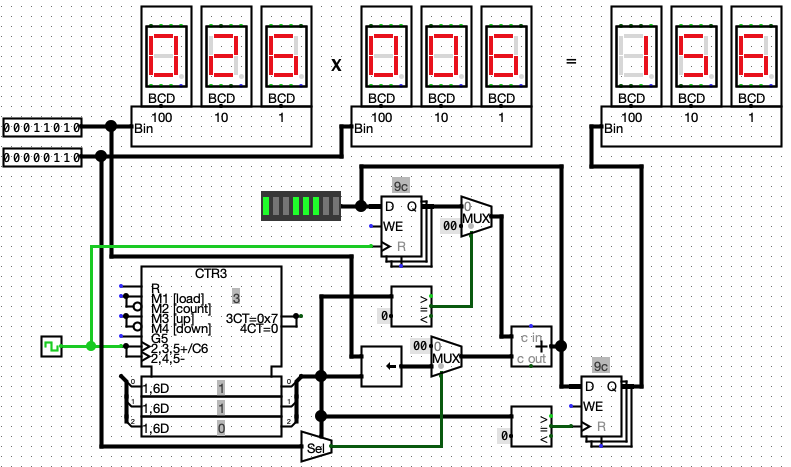Screen dimensions: 791x467
Task: Select the CTR3 counter block
Action: click(211, 321)
